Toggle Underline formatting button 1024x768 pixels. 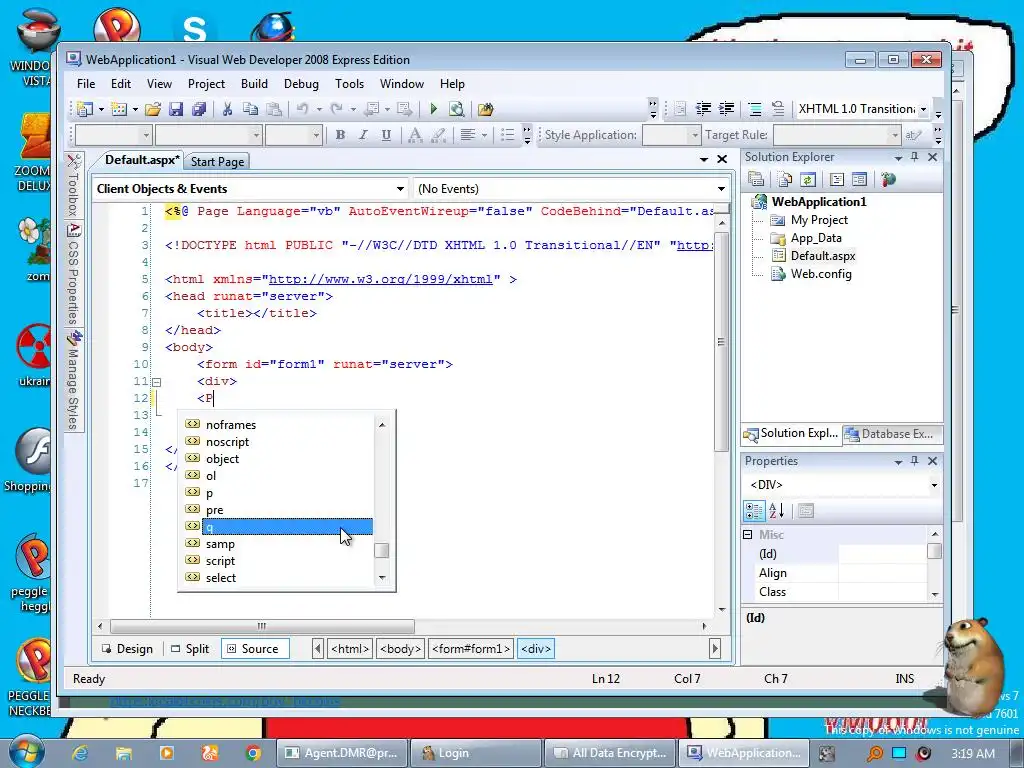(x=386, y=135)
